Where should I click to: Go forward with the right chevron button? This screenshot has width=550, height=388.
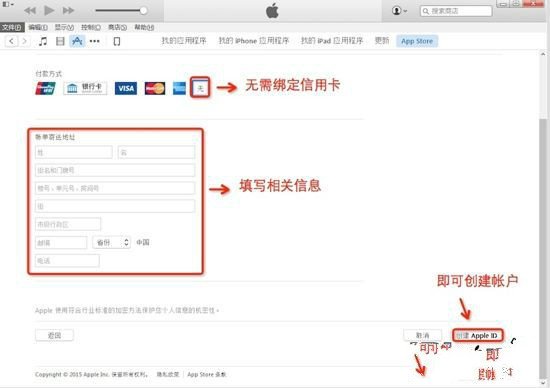tap(24, 41)
